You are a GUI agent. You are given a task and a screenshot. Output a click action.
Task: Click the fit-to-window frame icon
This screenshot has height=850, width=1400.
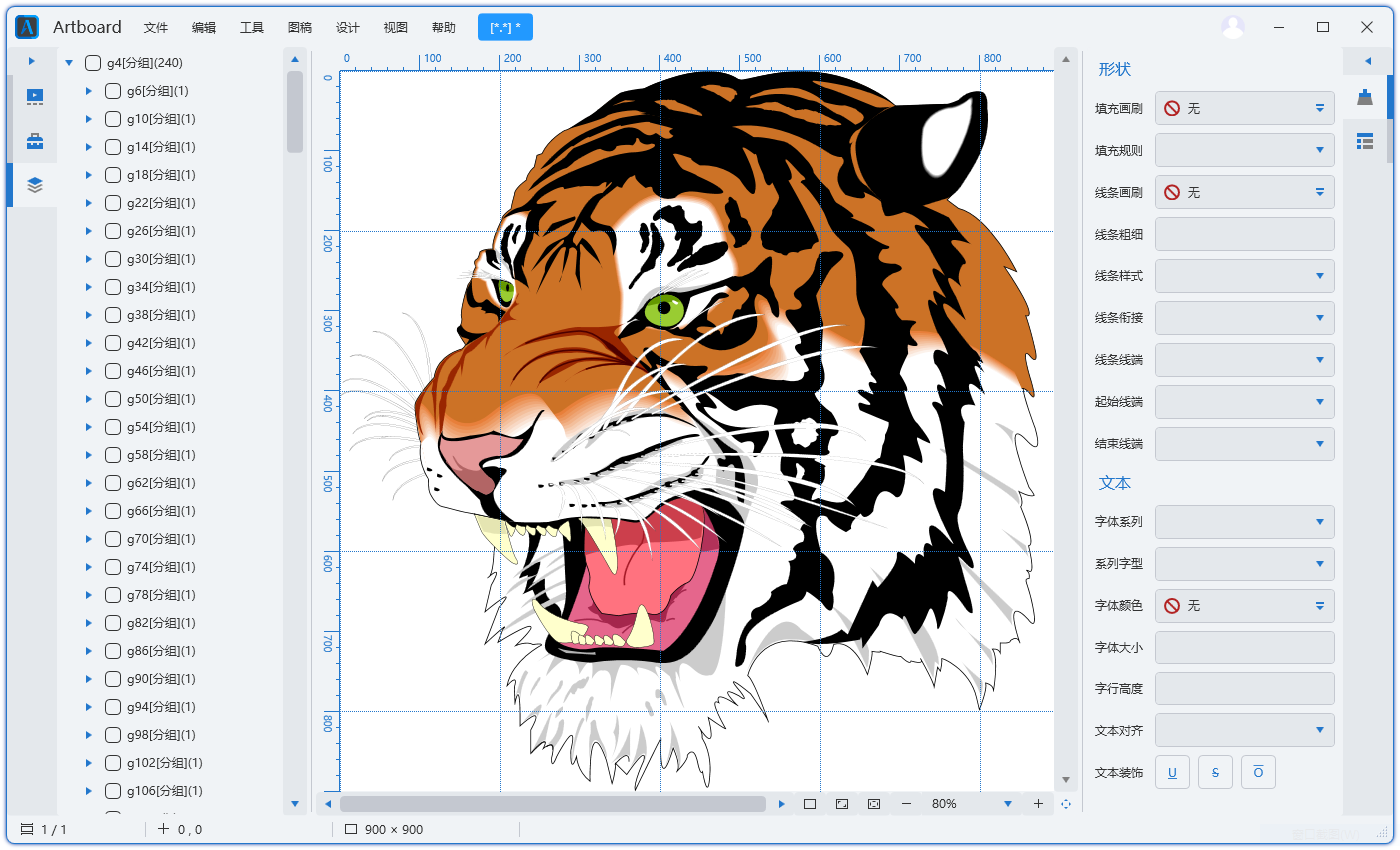842,804
